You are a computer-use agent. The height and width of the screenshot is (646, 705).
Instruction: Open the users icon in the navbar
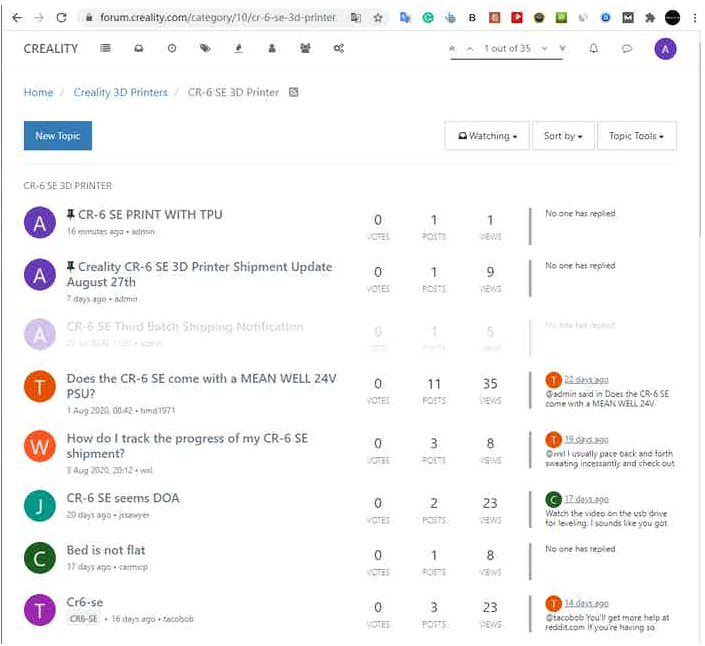coord(272,48)
